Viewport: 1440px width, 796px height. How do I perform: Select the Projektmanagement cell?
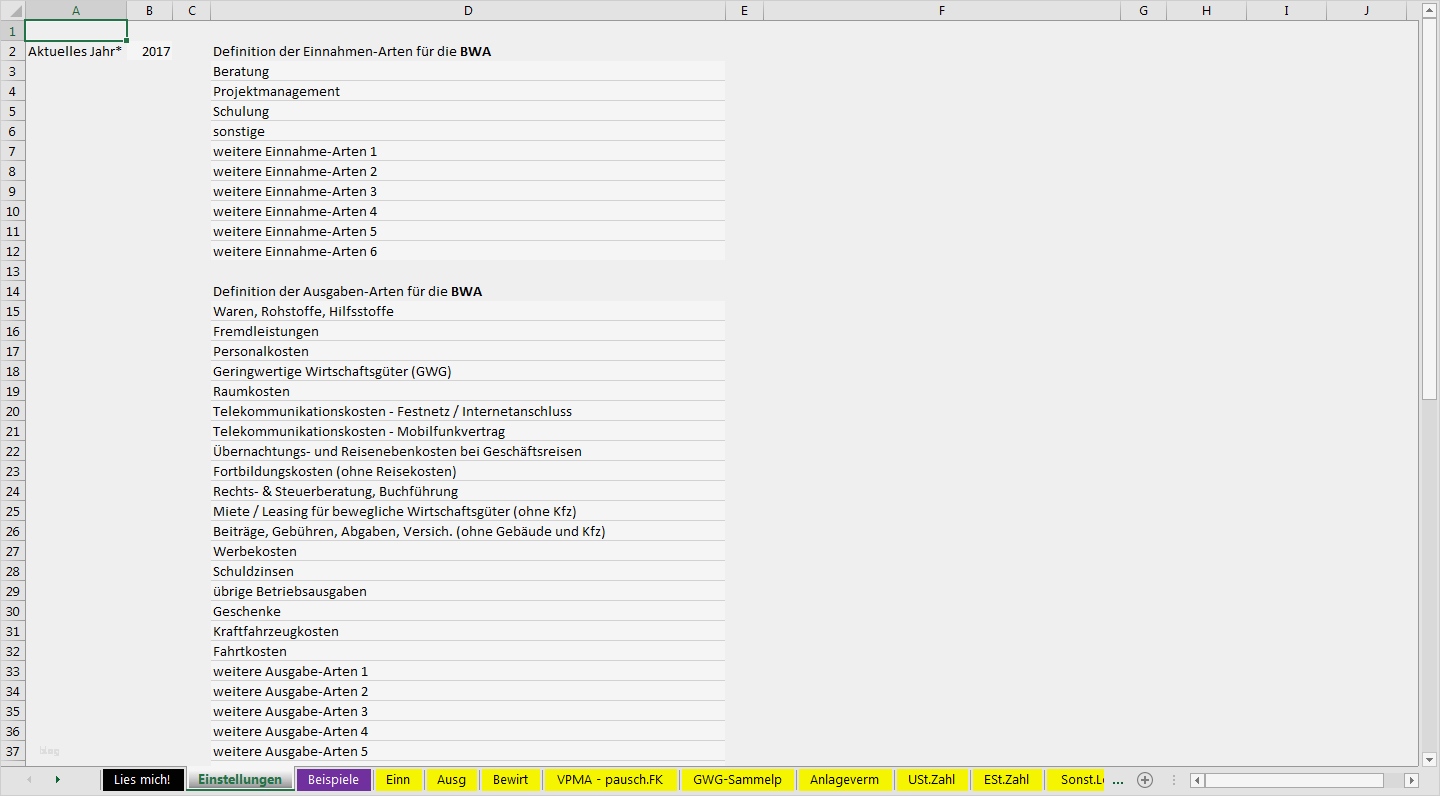(468, 91)
